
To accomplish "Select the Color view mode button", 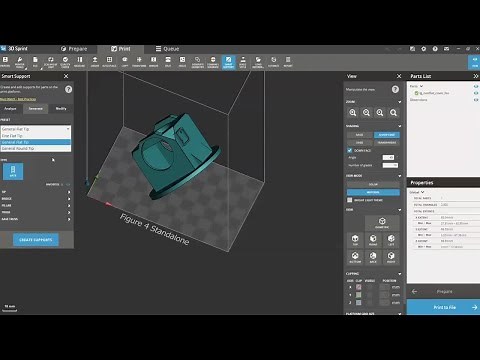I will pos(373,184).
